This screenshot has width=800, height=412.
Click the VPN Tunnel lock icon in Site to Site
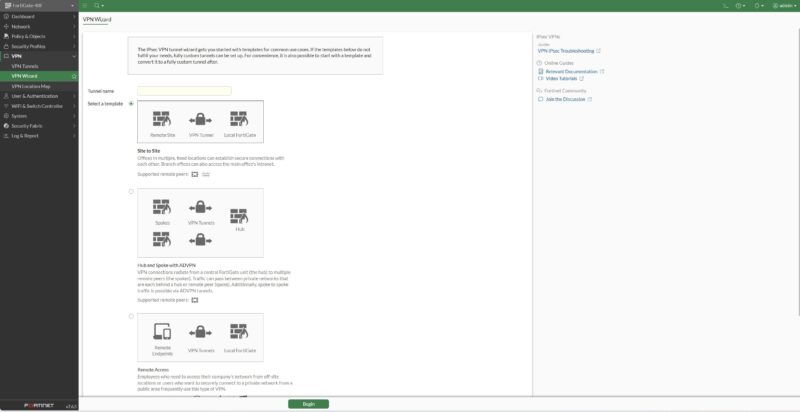click(200, 120)
